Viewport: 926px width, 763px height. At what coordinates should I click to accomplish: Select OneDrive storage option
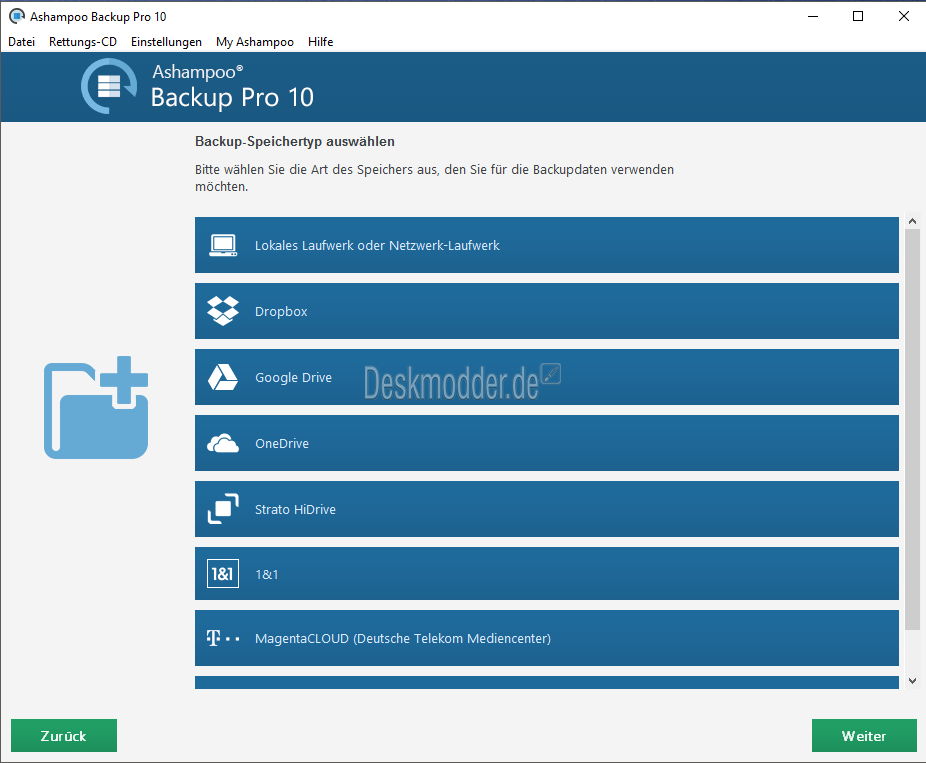(x=546, y=443)
